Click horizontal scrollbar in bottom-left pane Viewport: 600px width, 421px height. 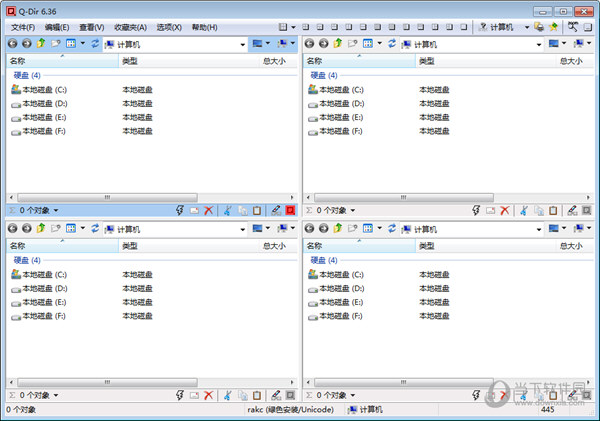[x=108, y=382]
